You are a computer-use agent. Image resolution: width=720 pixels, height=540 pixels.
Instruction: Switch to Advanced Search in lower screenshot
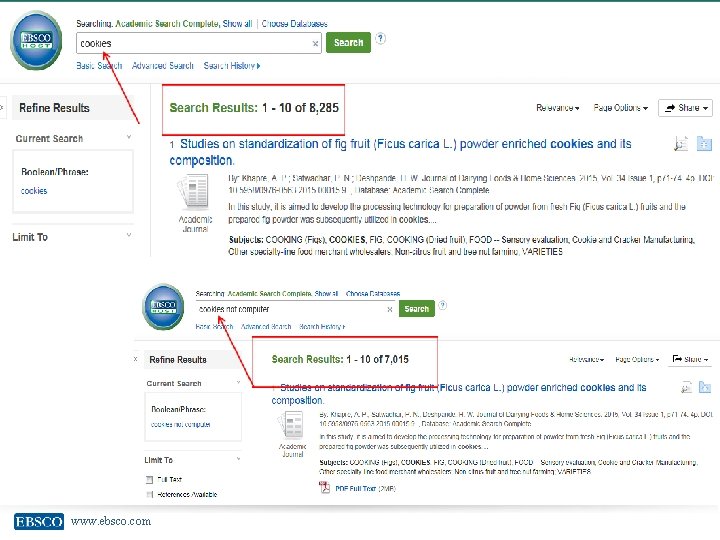click(x=266, y=326)
